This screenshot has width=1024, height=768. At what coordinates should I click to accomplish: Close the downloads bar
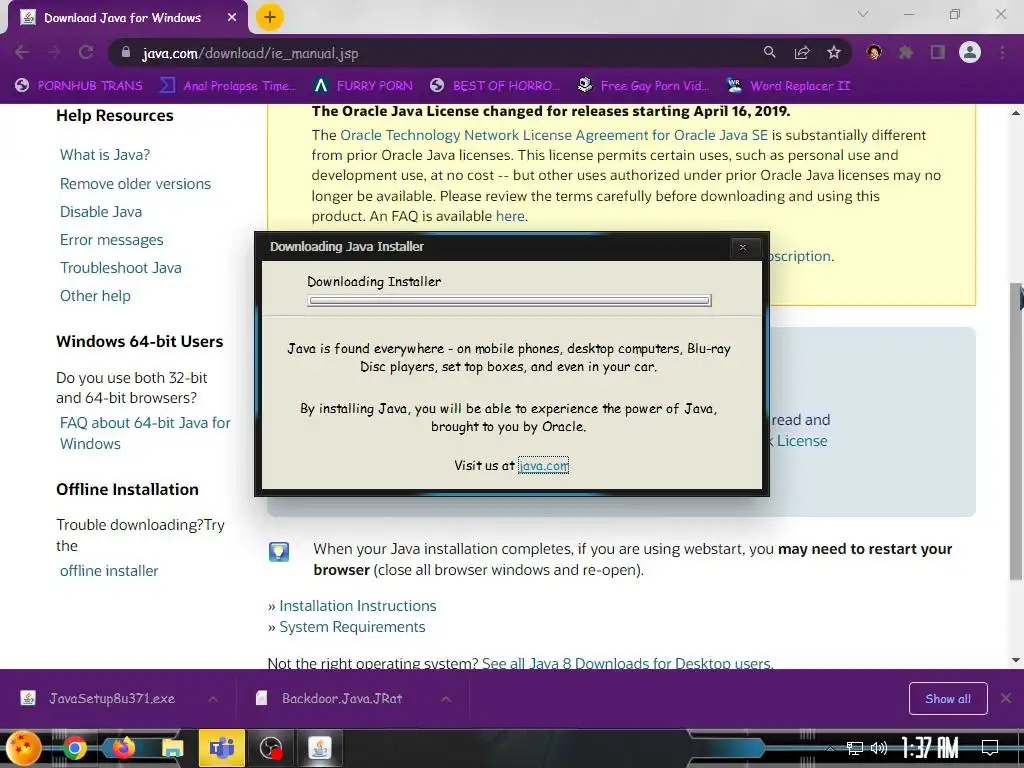(x=1006, y=699)
